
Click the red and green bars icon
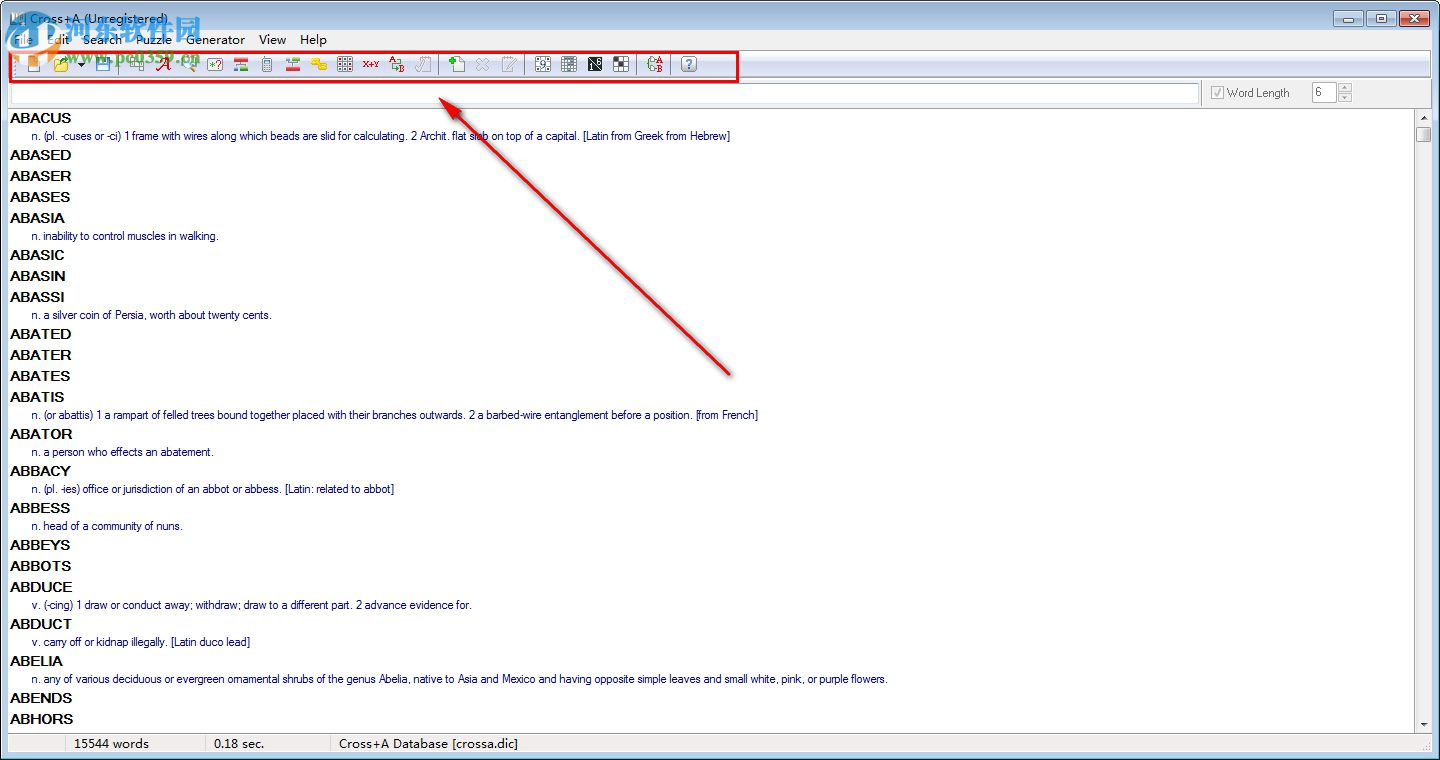click(241, 64)
